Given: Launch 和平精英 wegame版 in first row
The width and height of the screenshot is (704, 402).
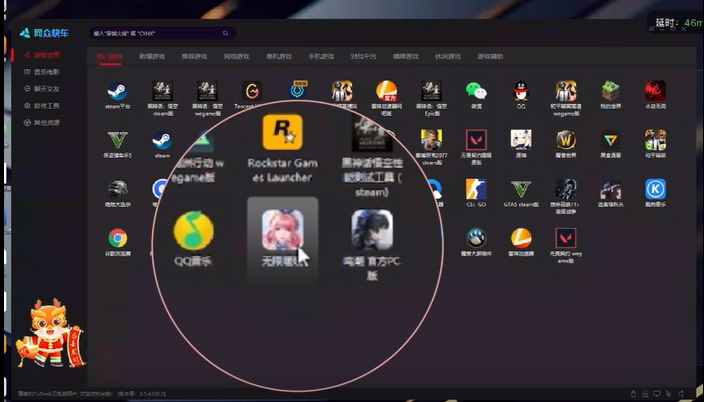Looking at the screenshot, I should click(x=566, y=91).
